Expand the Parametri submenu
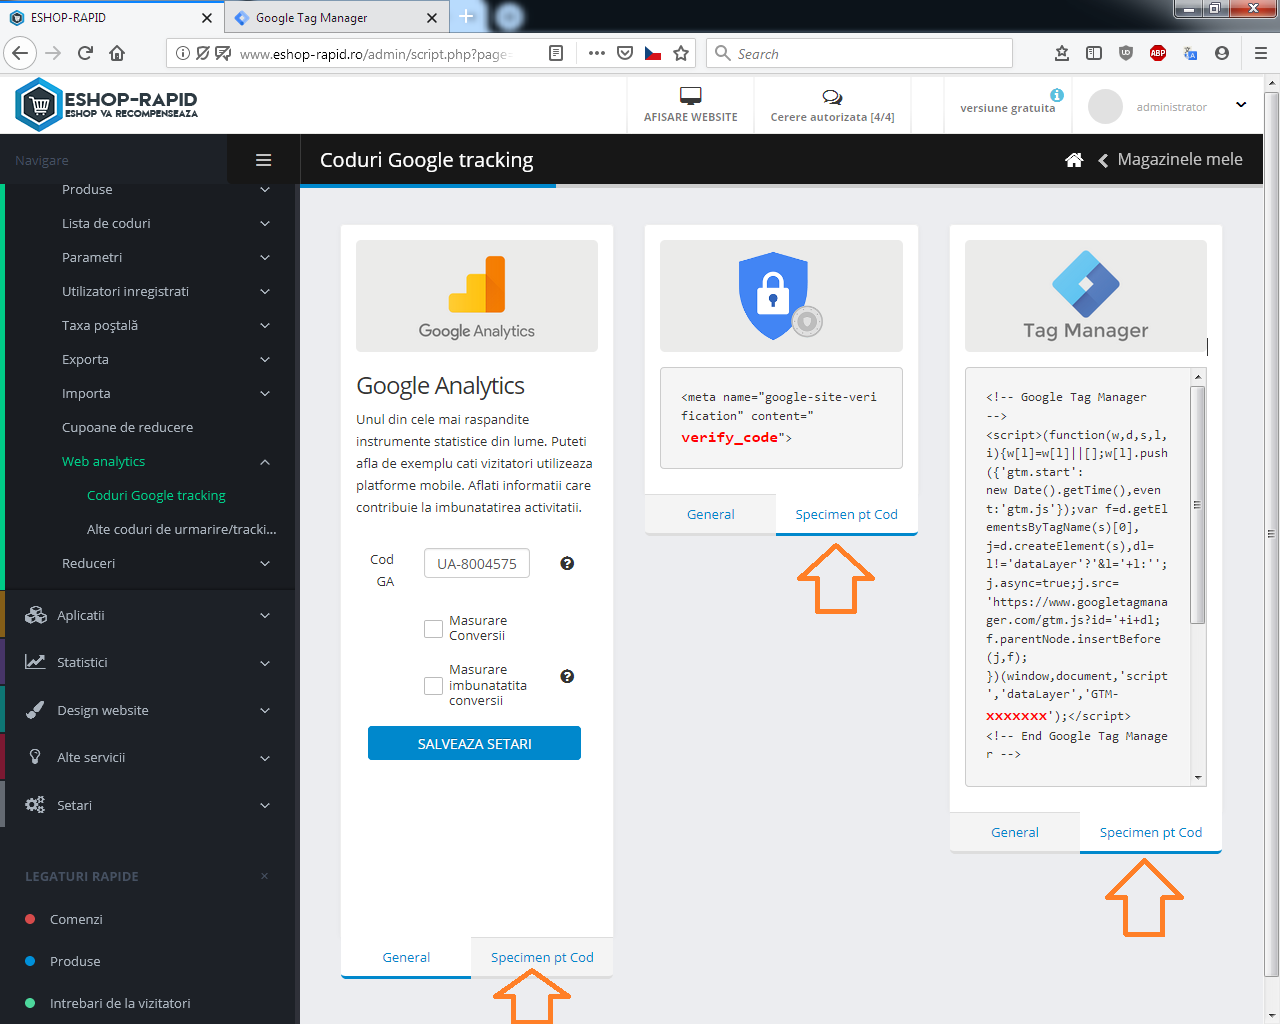 265,257
